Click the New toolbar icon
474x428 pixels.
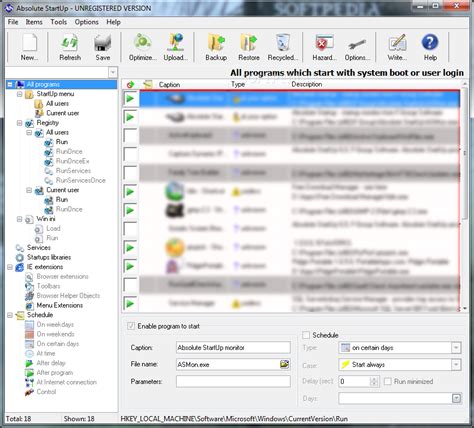[29, 47]
